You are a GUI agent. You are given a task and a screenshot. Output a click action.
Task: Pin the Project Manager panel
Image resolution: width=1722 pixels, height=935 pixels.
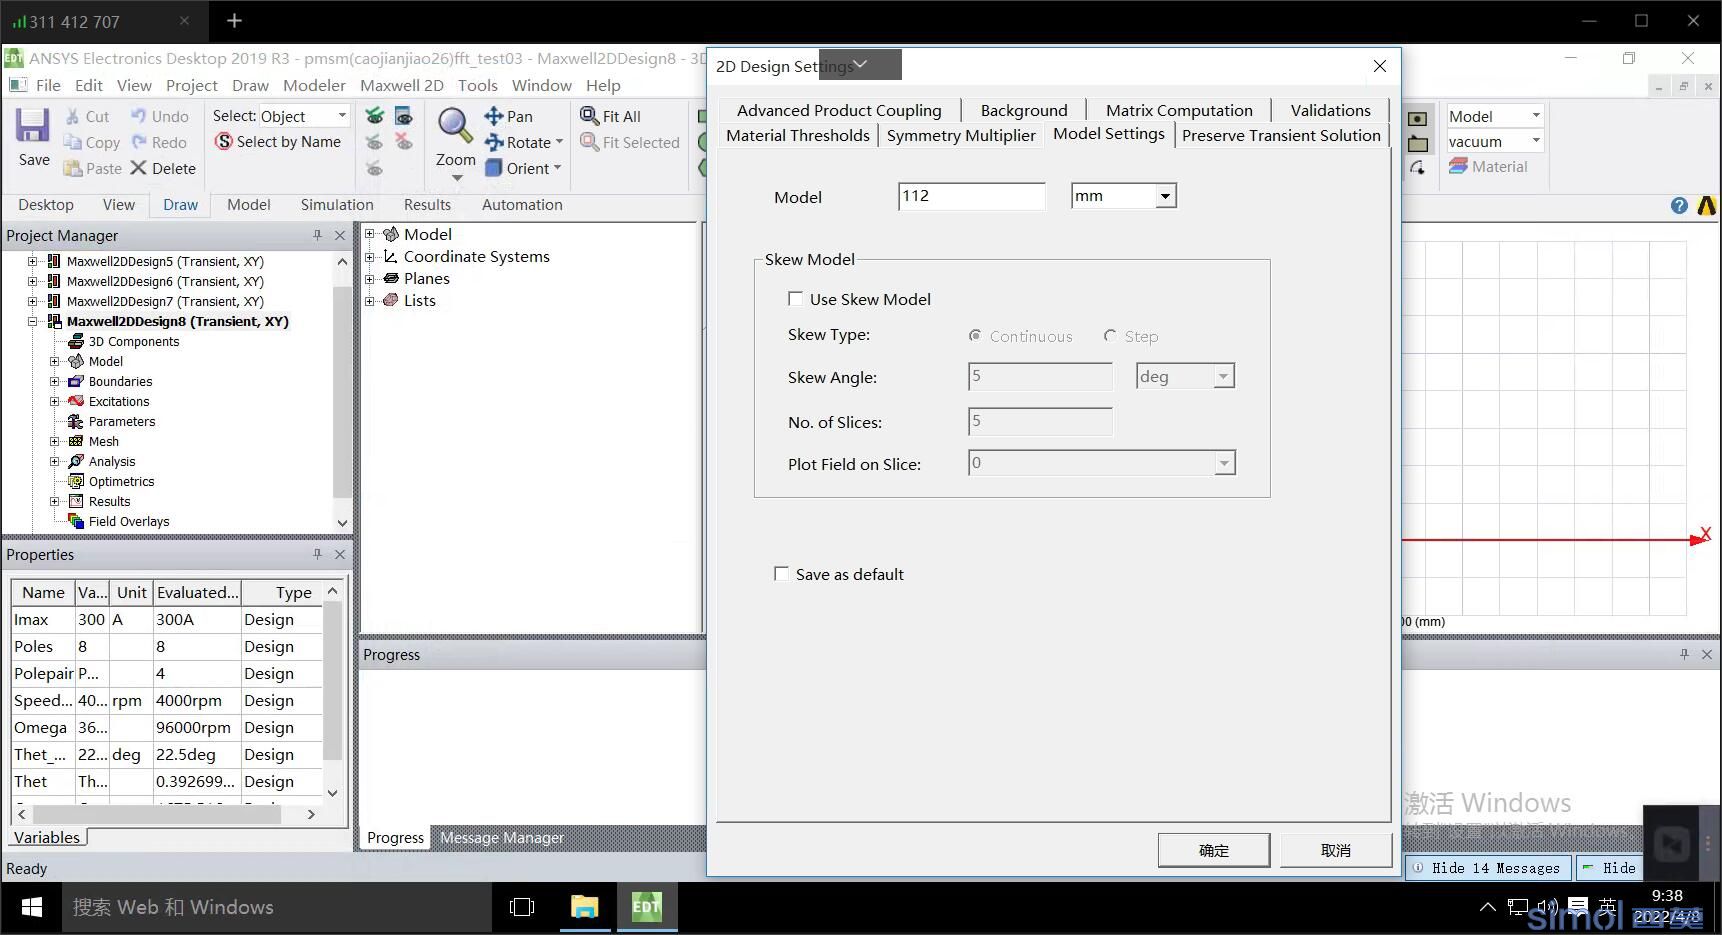point(317,235)
